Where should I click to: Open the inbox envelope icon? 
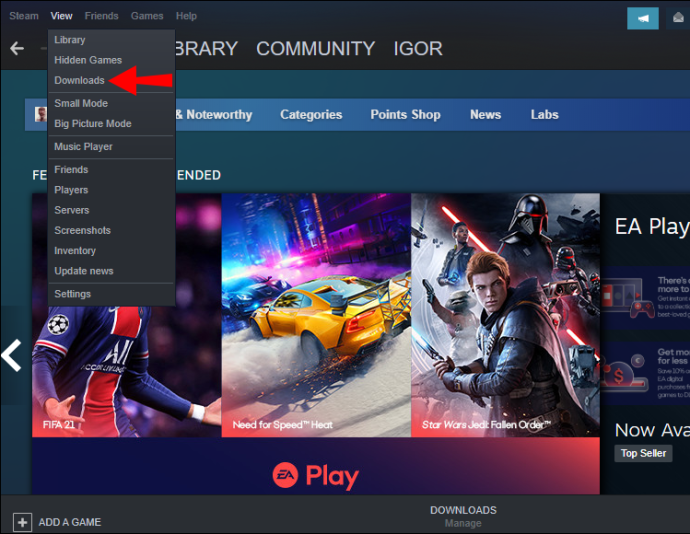(678, 18)
